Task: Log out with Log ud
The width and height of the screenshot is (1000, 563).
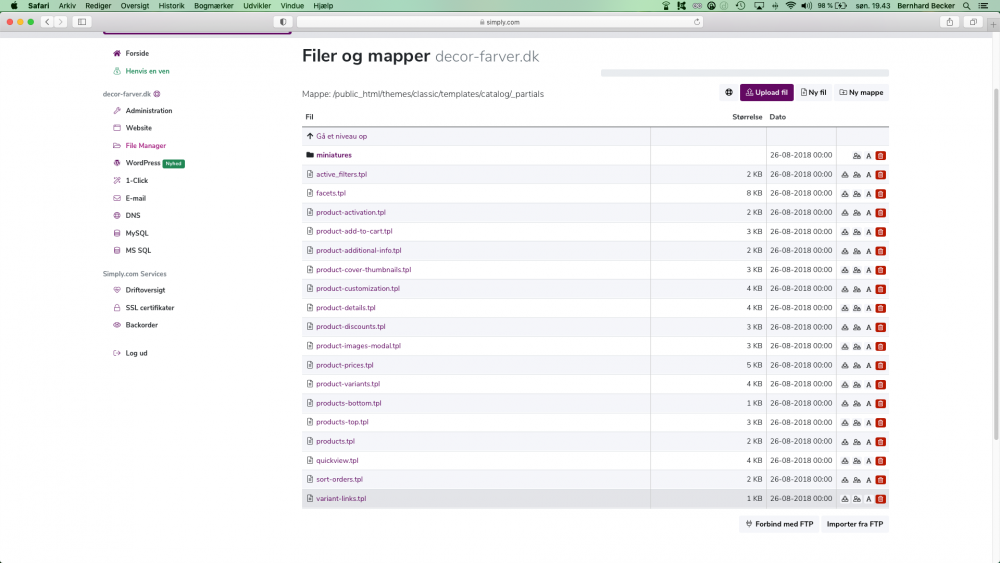Action: tap(136, 353)
